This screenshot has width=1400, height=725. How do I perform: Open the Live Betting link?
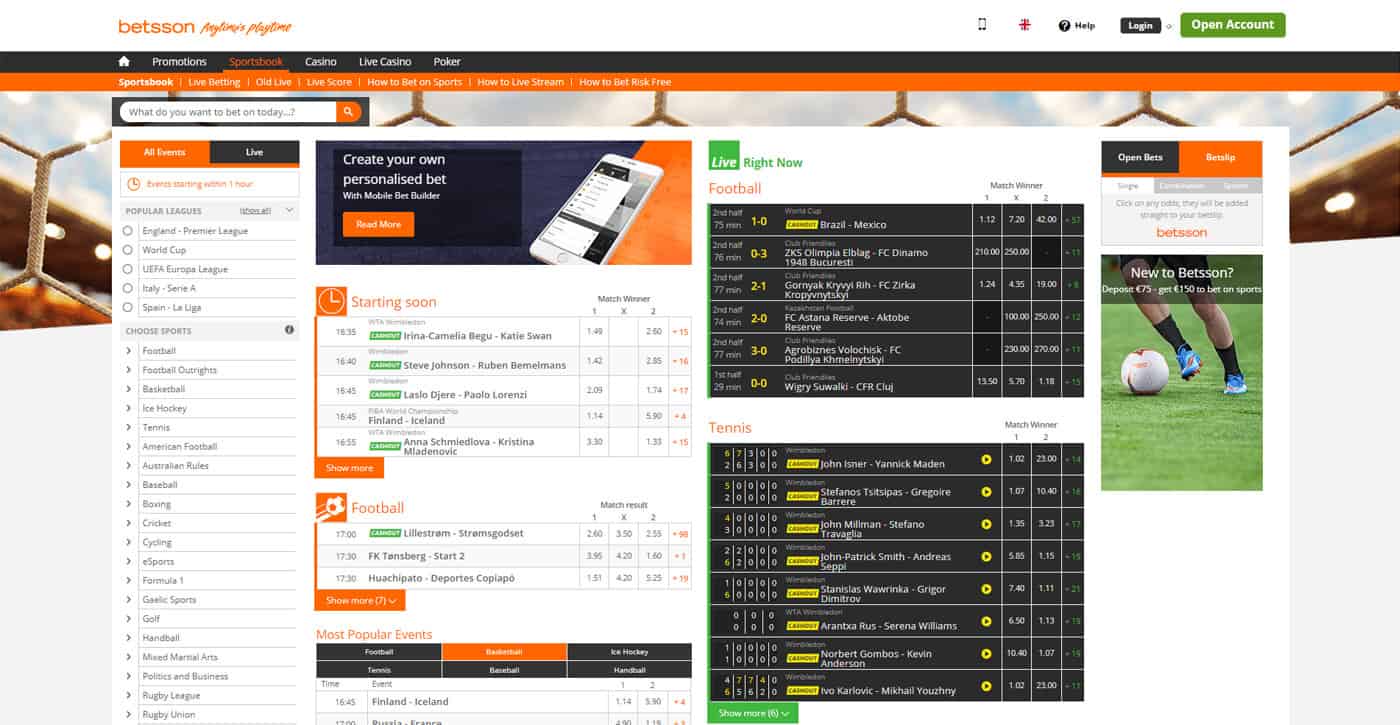(214, 82)
